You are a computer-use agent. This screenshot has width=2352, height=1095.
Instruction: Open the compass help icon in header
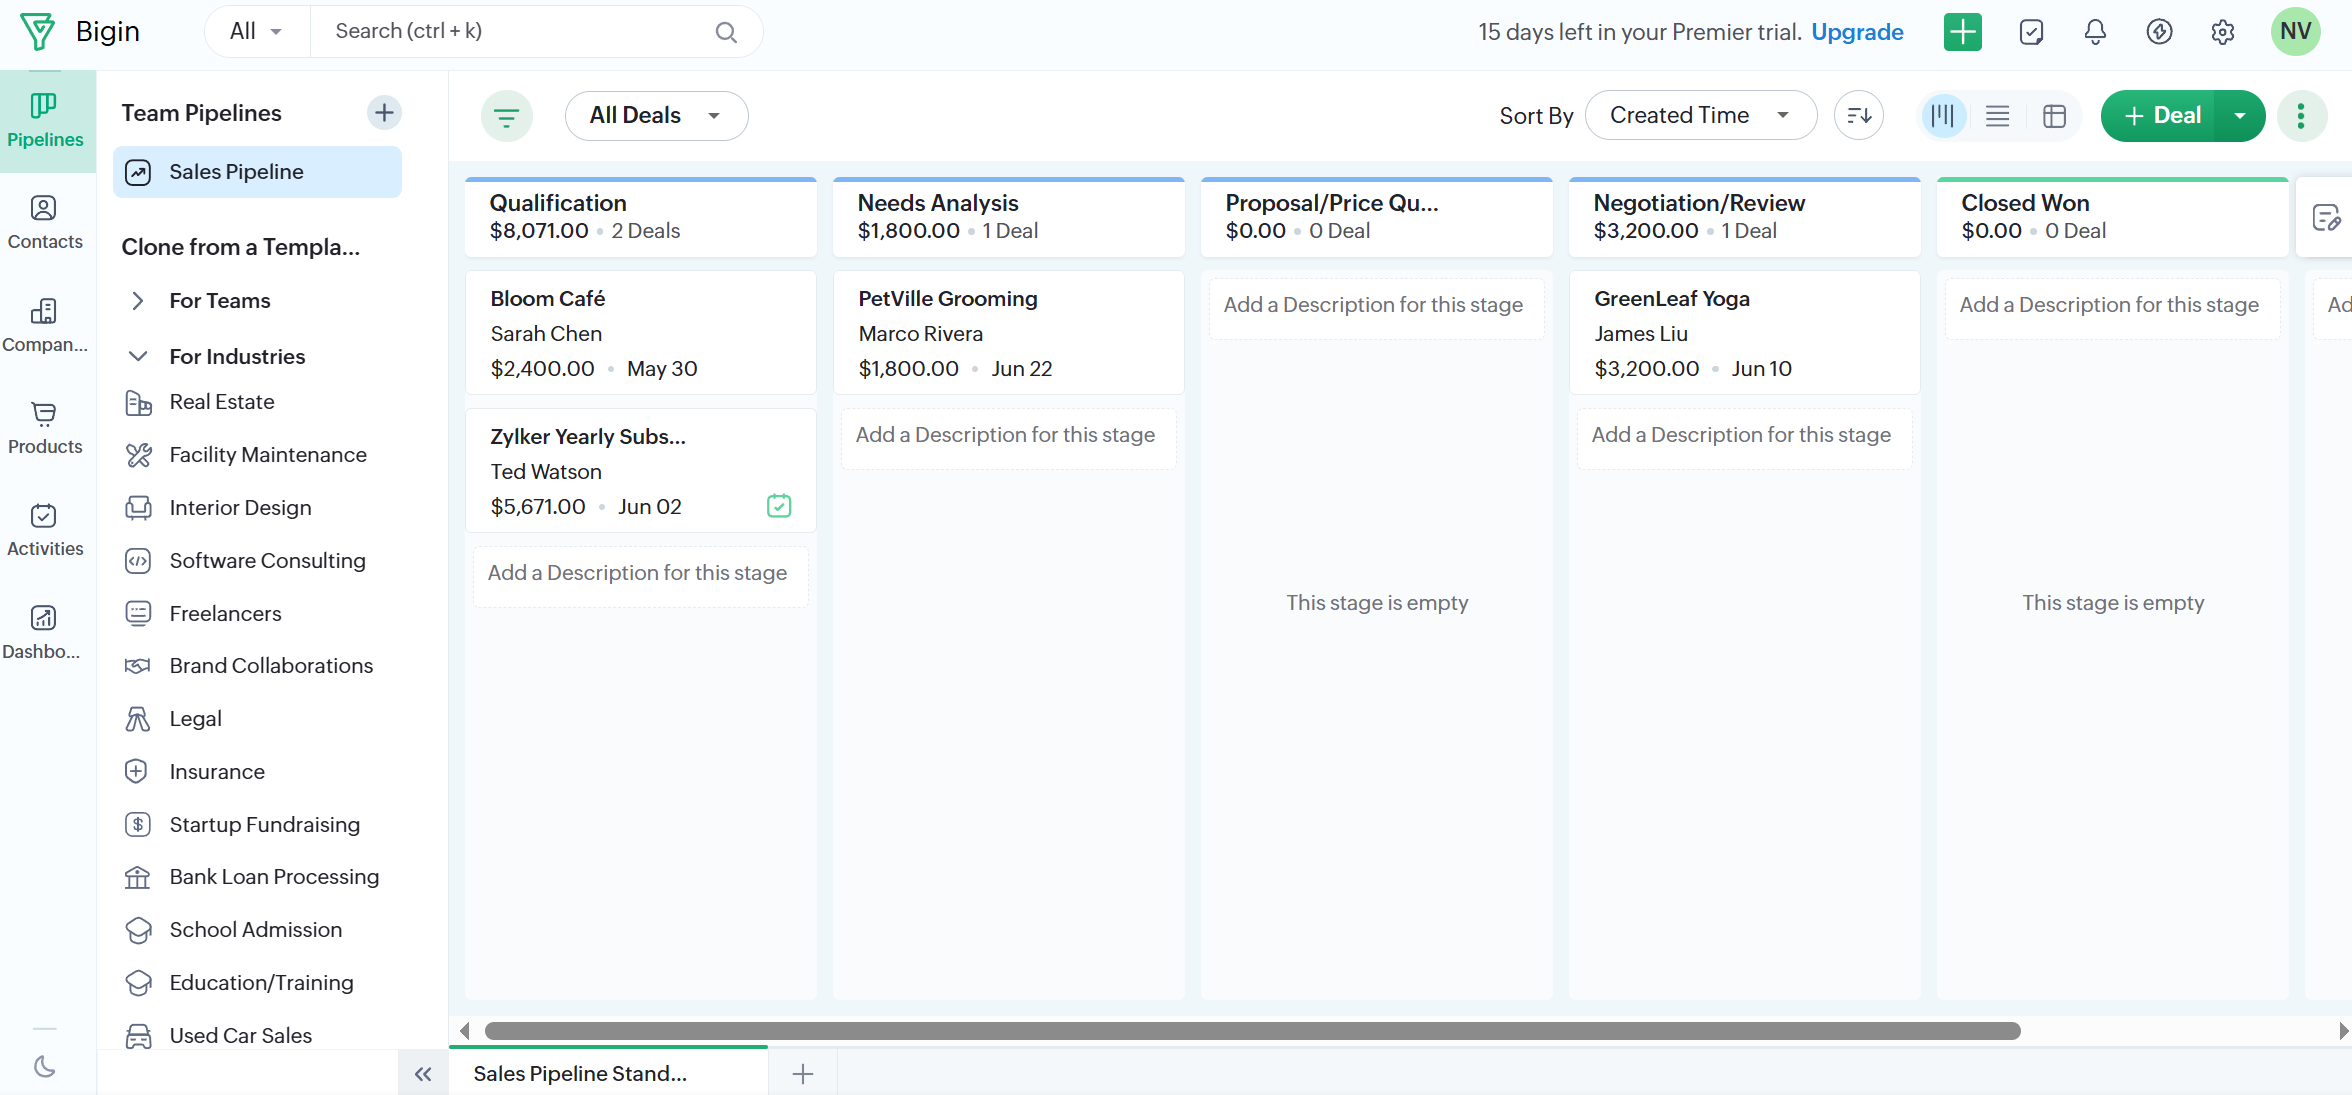point(2159,32)
